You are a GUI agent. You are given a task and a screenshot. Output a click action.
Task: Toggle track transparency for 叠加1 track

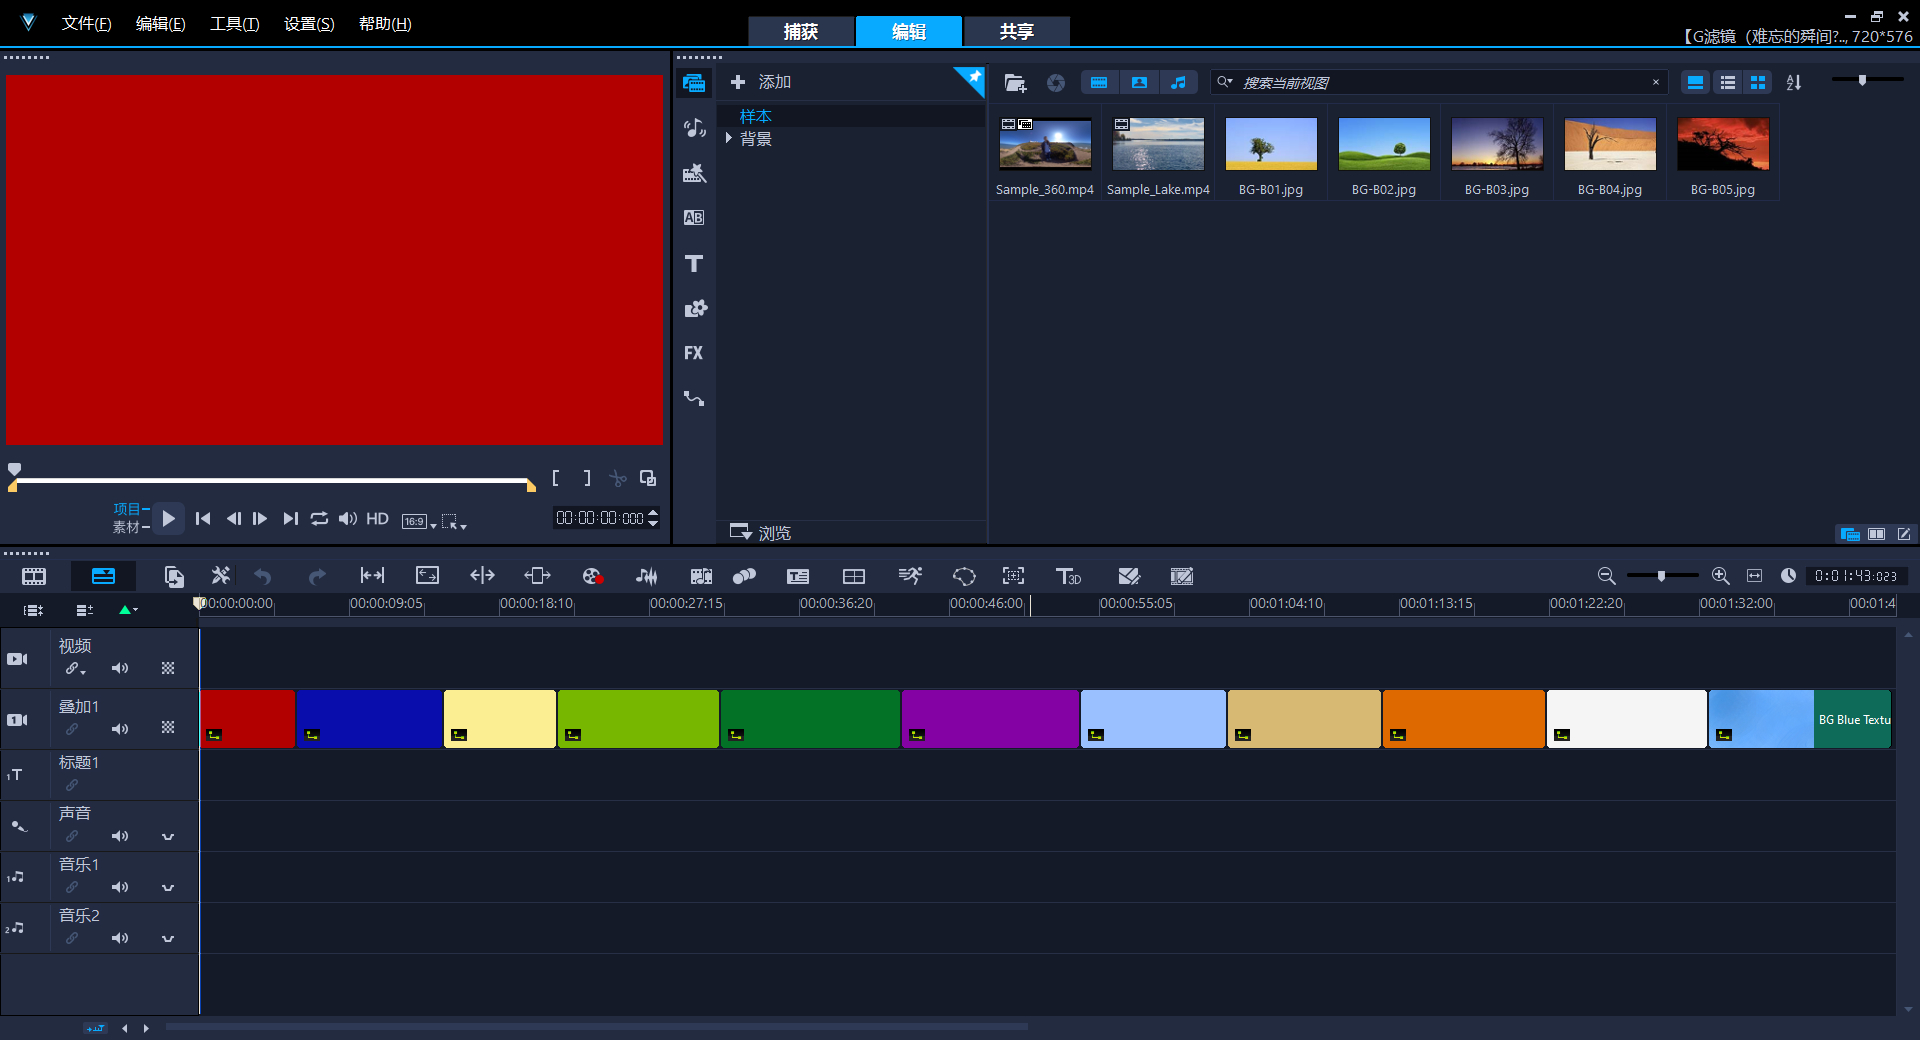pos(168,728)
